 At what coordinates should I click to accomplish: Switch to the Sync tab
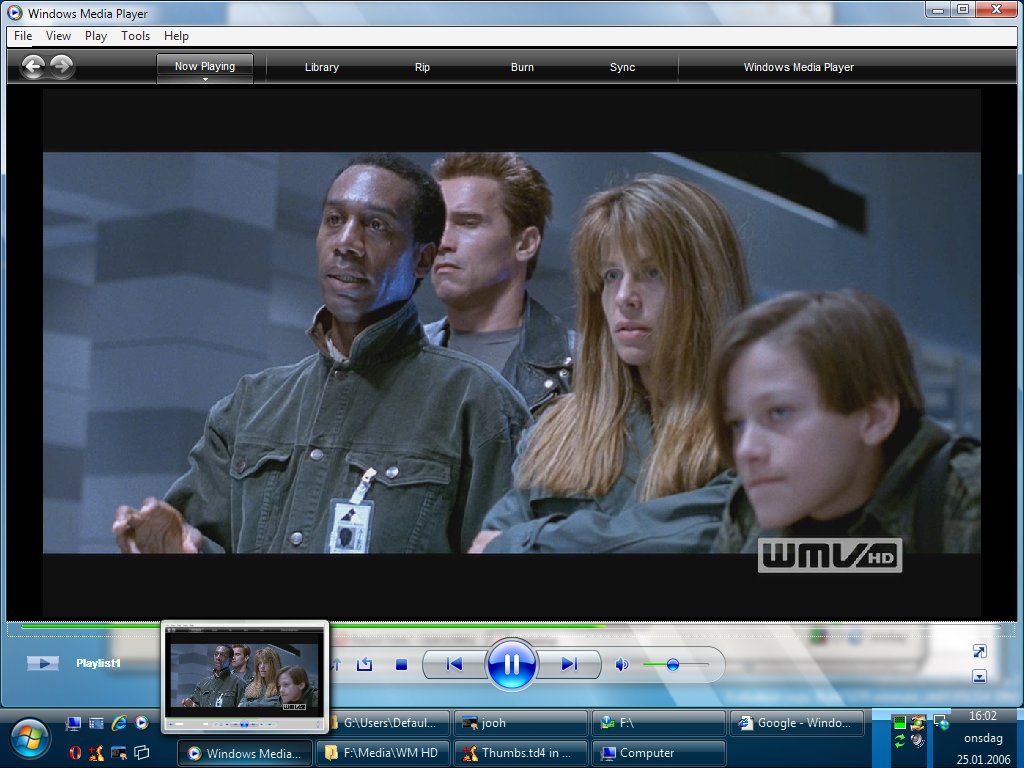coord(622,67)
